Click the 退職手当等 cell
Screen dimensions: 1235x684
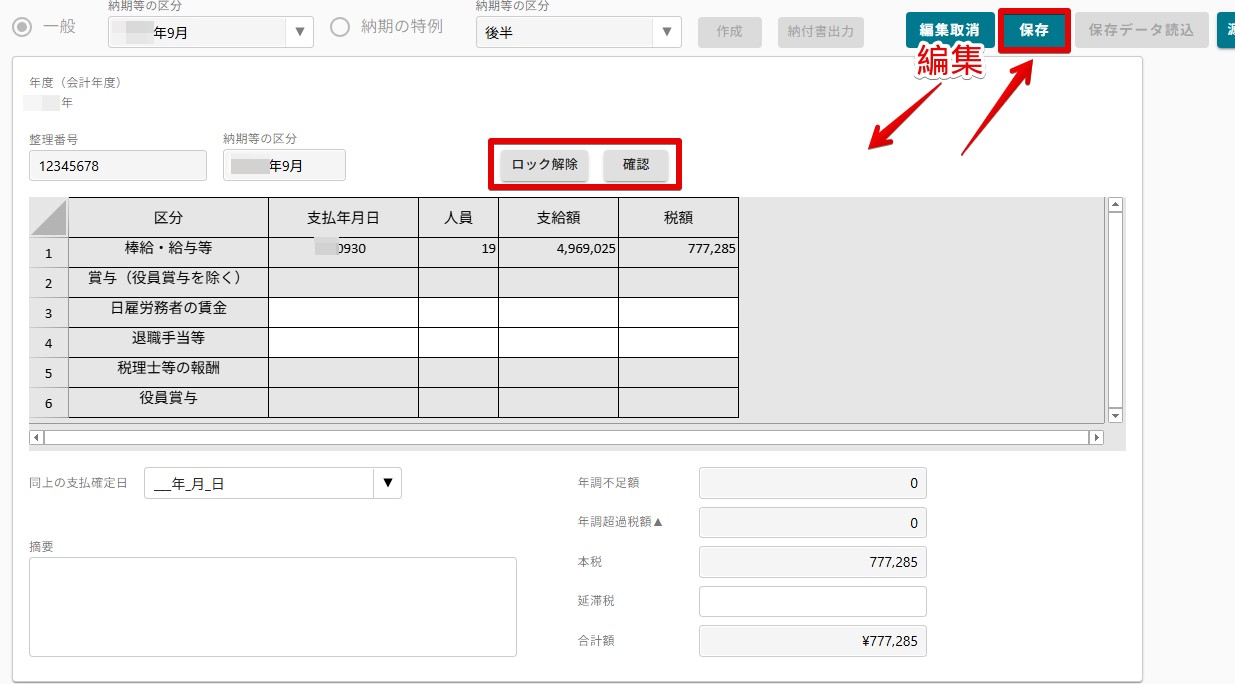[x=168, y=342]
